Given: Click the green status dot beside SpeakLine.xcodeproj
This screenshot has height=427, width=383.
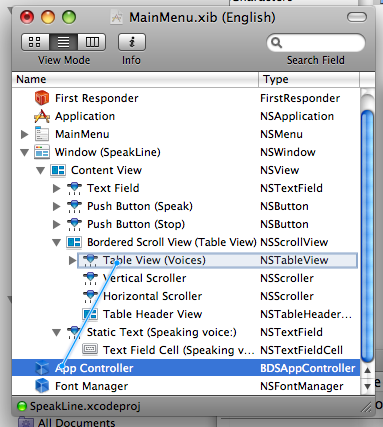Looking at the screenshot, I should pos(22,406).
